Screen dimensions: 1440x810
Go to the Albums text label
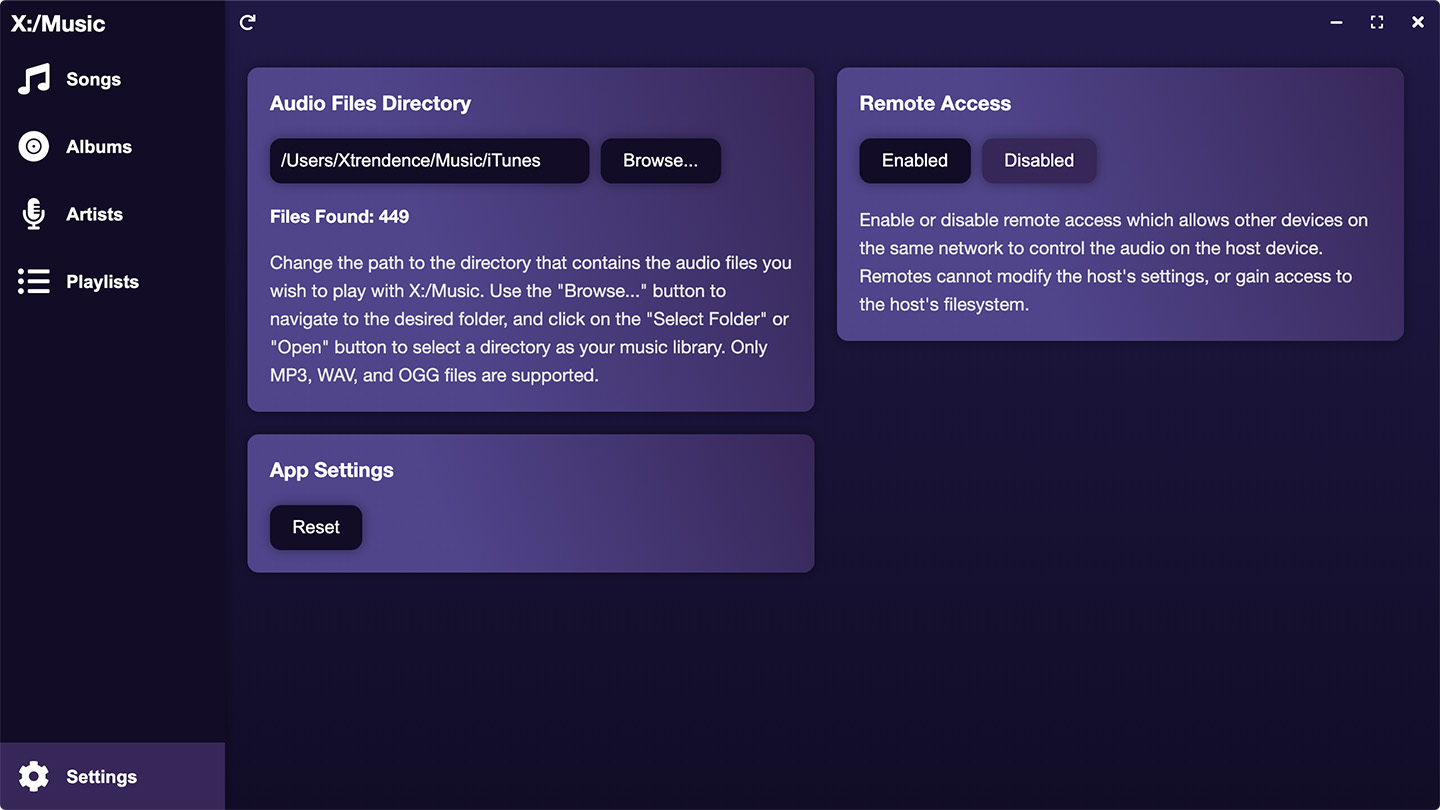[x=99, y=147]
